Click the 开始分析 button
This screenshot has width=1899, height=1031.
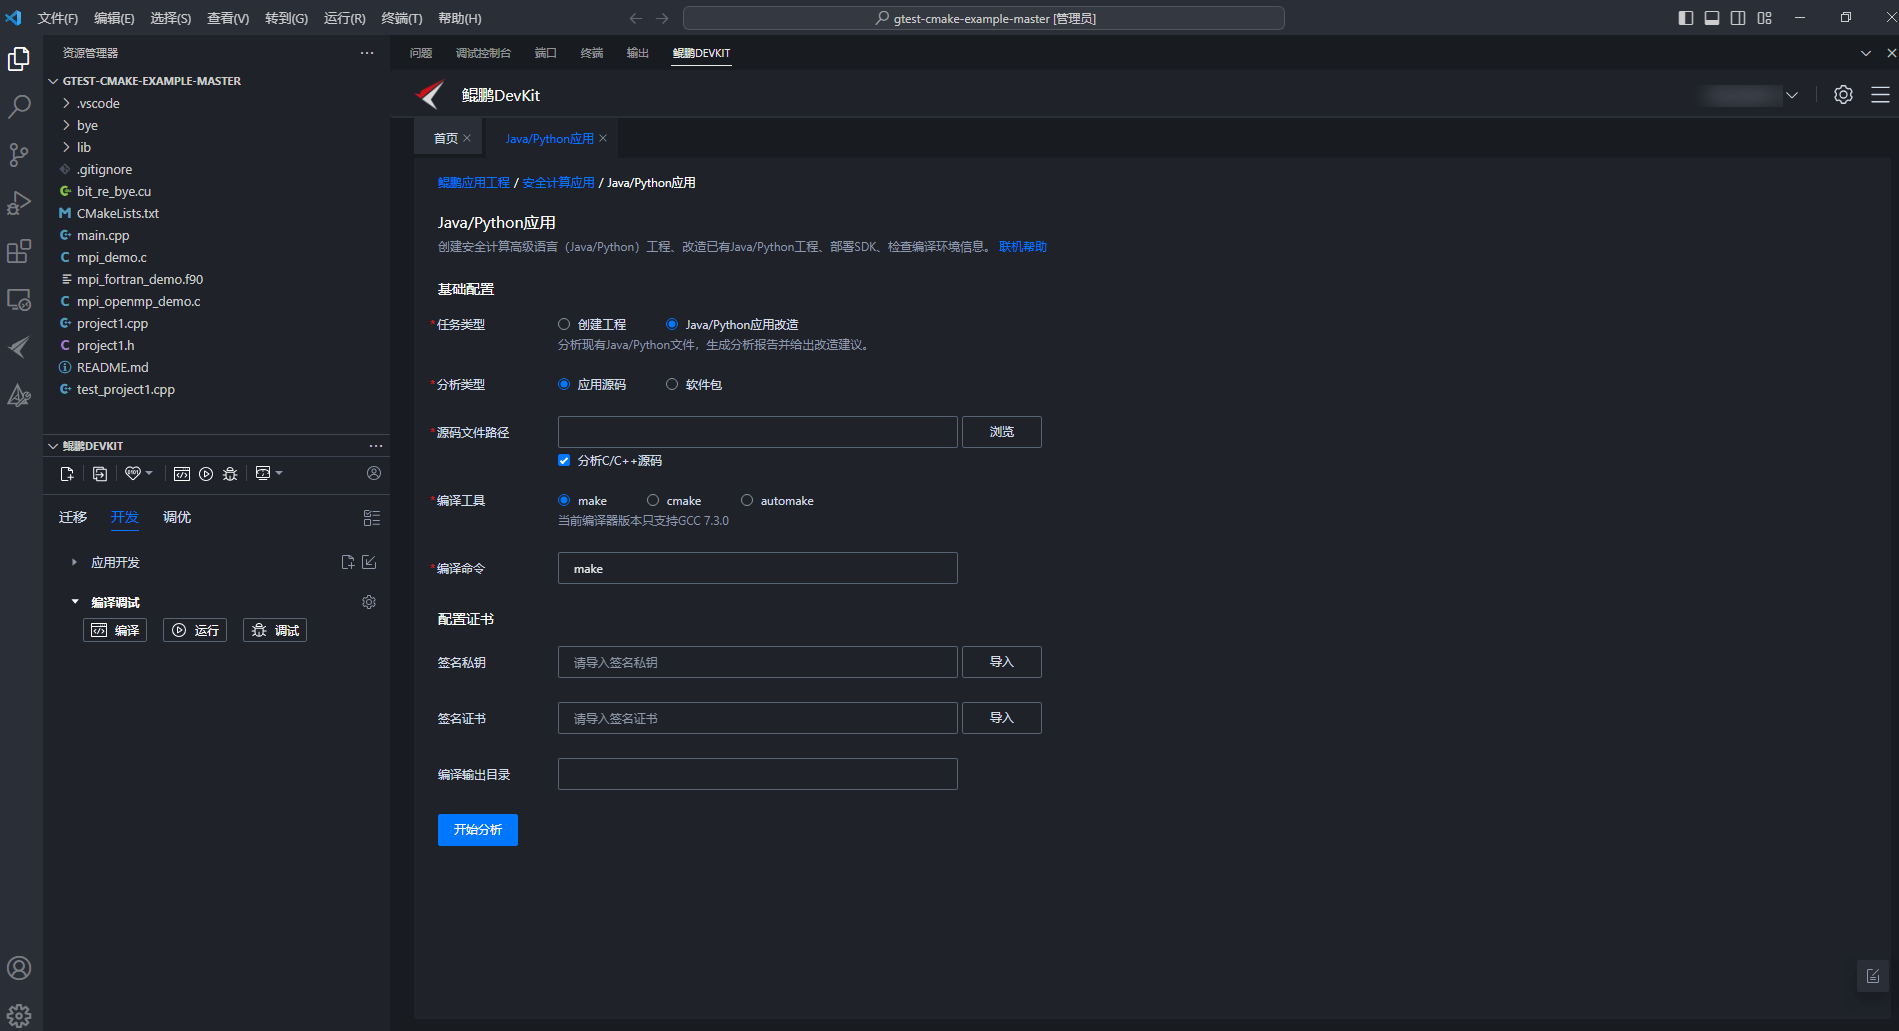[478, 830]
